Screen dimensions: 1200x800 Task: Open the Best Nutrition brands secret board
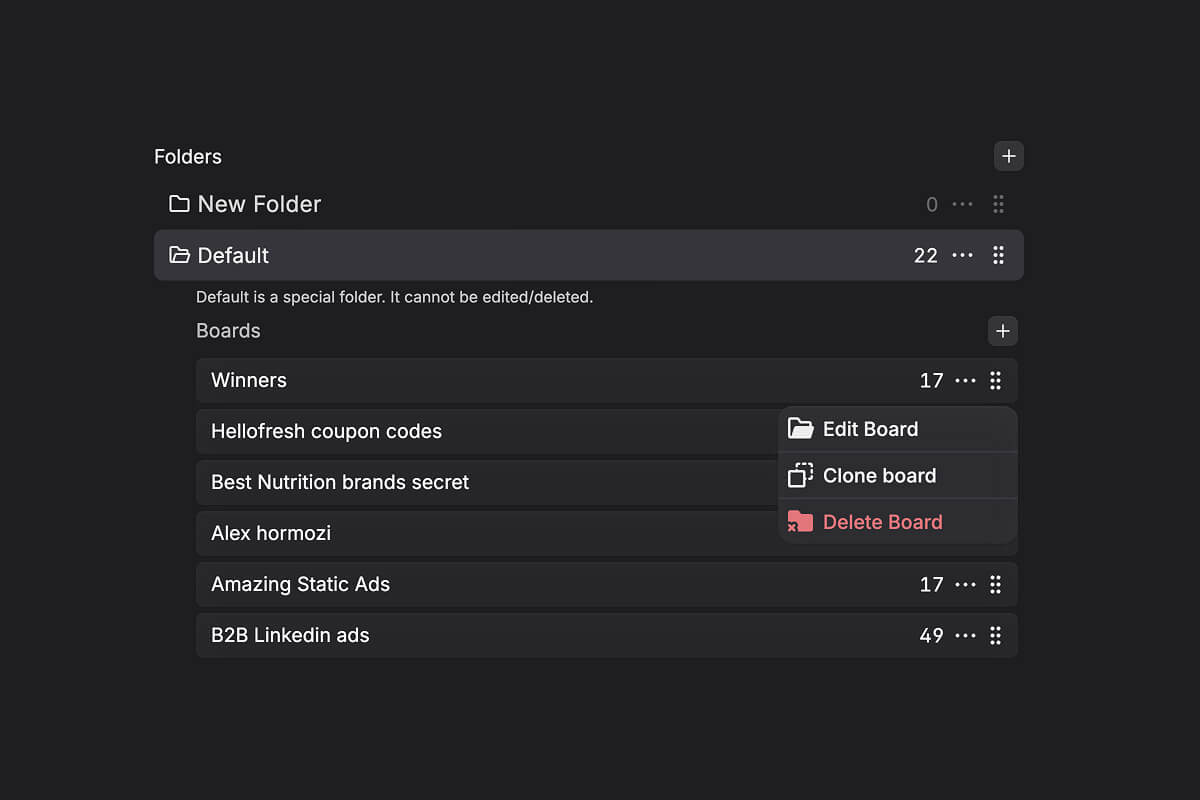340,483
